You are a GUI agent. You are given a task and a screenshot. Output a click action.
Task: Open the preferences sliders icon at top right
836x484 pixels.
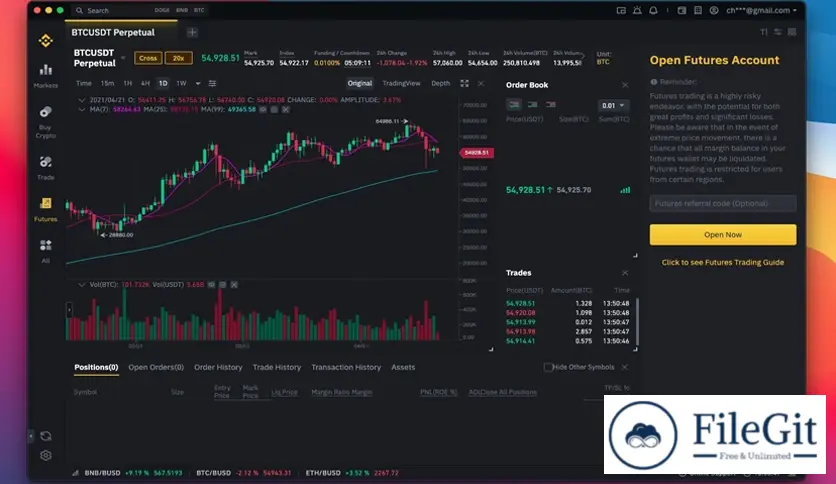pos(777,32)
